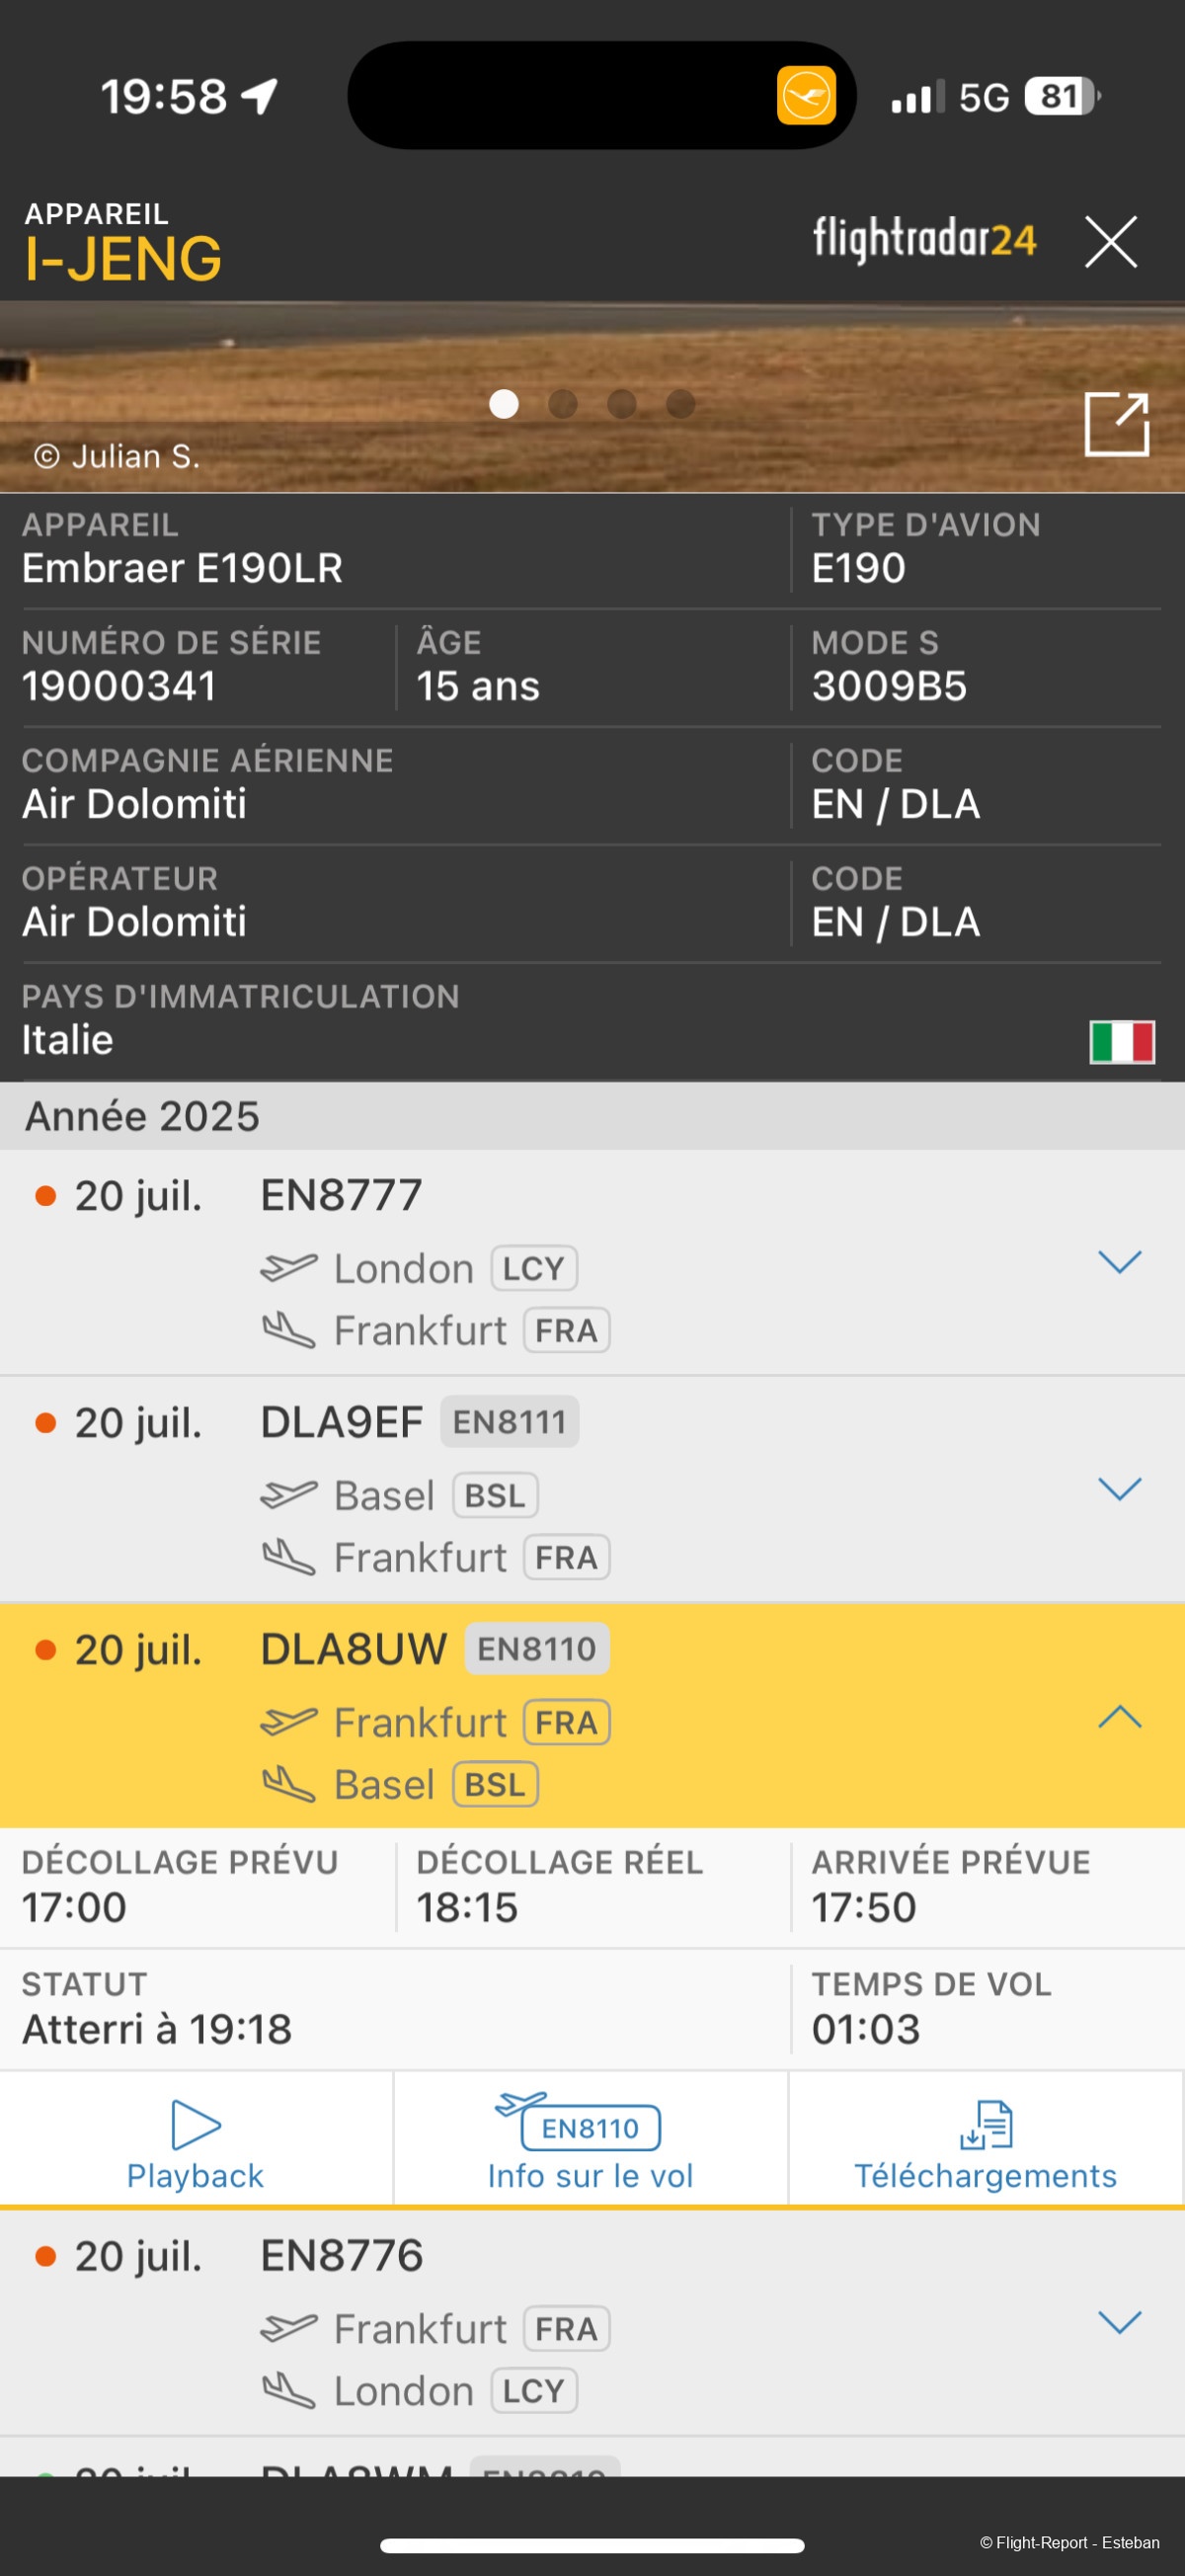Image resolution: width=1185 pixels, height=2576 pixels.
Task: Tap the location arrow in status bar
Action: pyautogui.click(x=260, y=97)
